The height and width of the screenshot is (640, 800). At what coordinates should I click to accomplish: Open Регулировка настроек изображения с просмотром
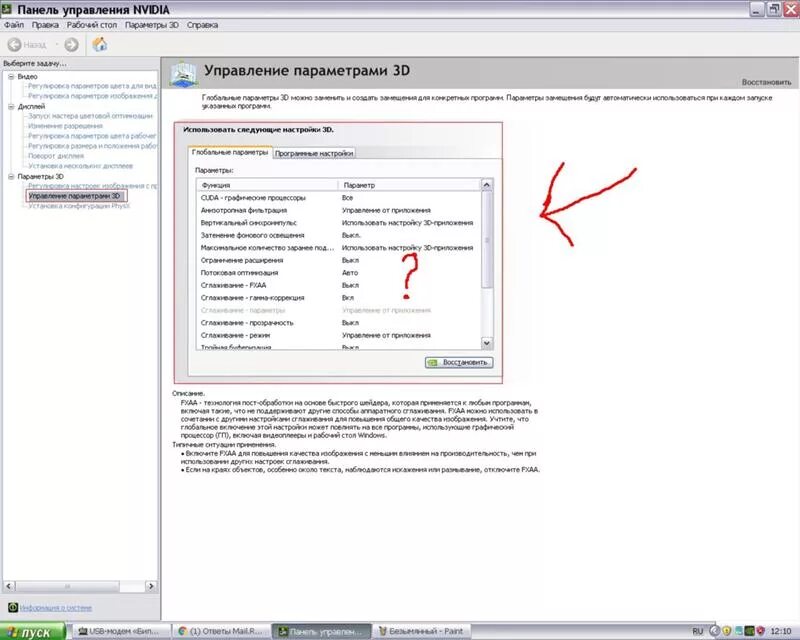pyautogui.click(x=92, y=186)
